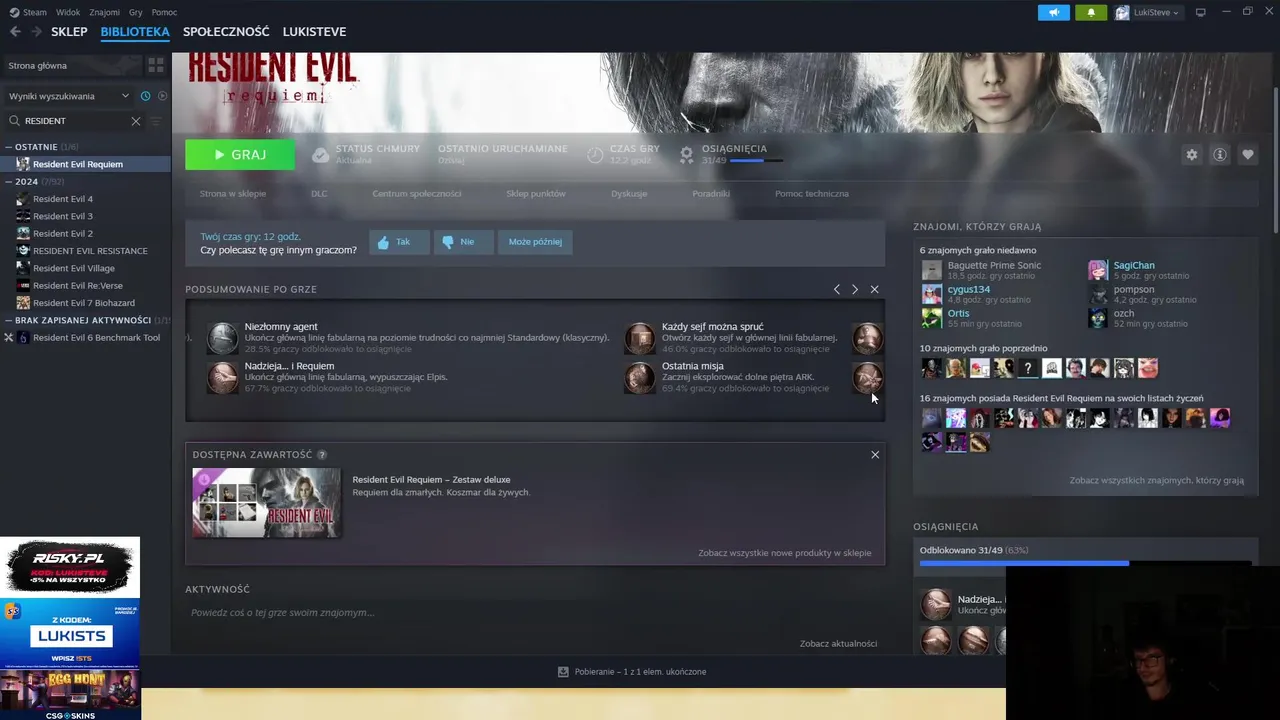Open Centrum społeczności tab

tap(417, 194)
